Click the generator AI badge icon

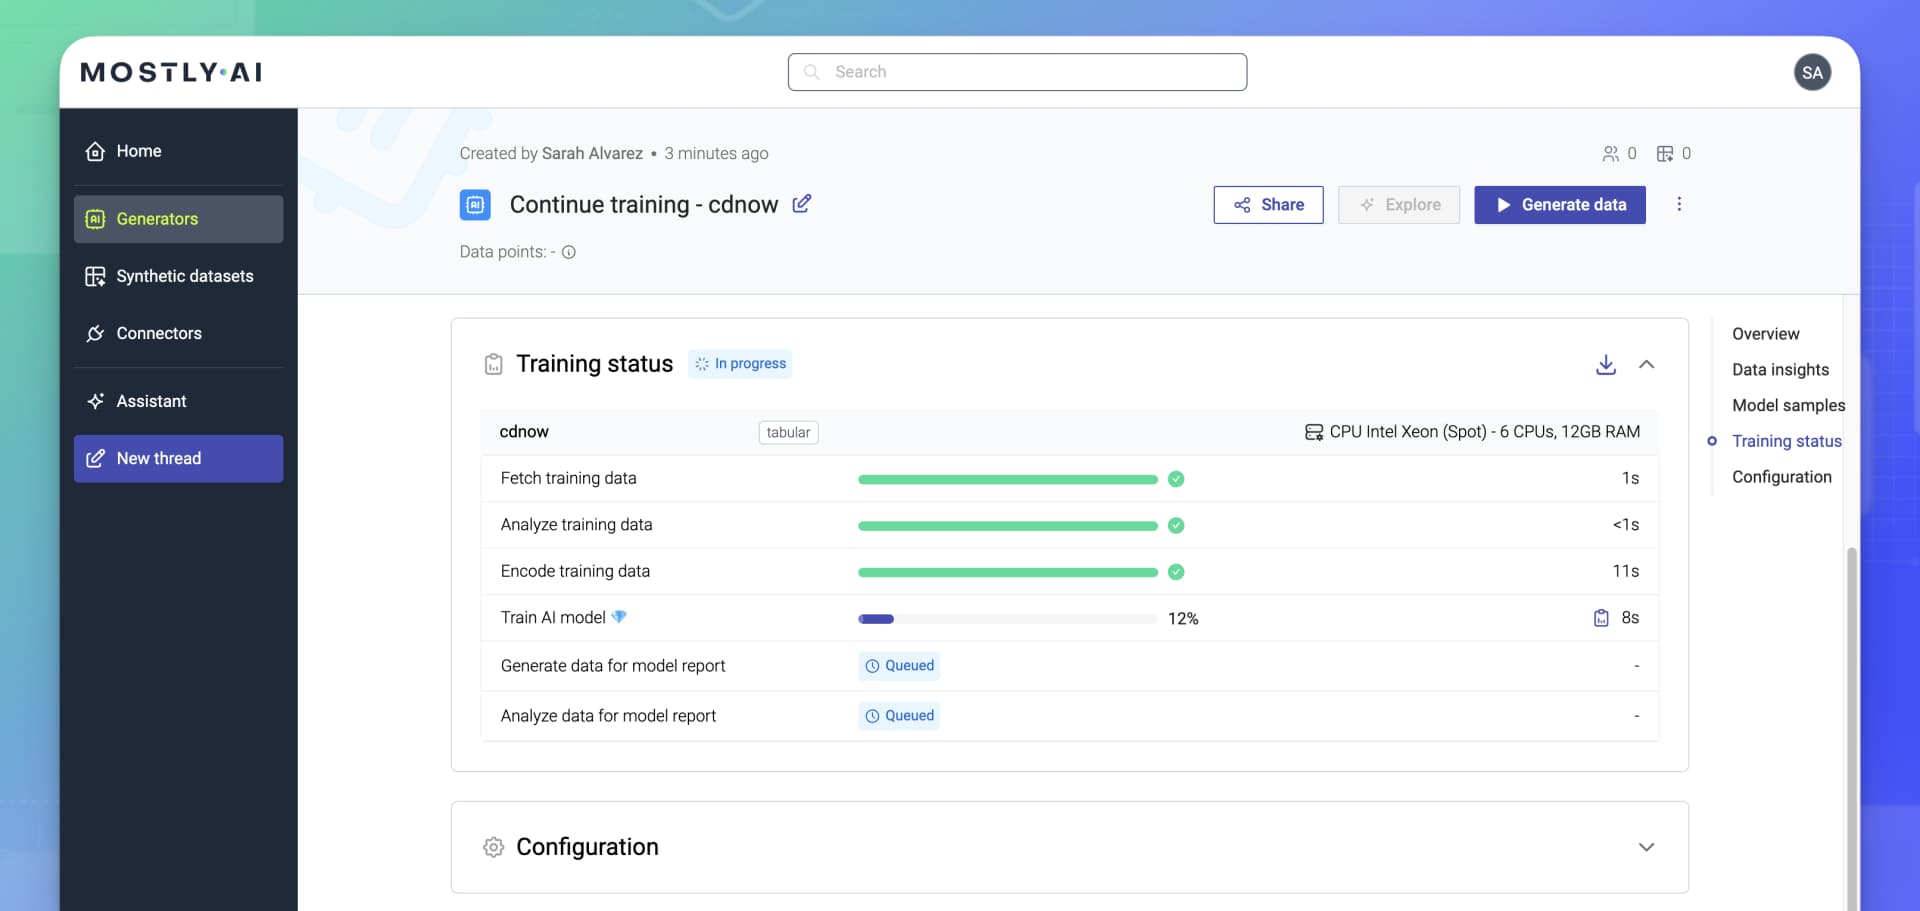[x=475, y=205]
